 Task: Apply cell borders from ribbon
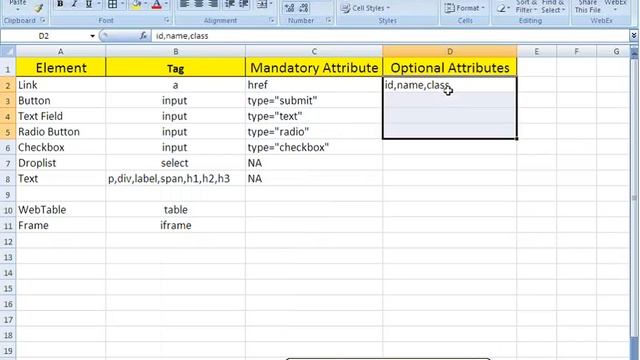coord(112,4)
